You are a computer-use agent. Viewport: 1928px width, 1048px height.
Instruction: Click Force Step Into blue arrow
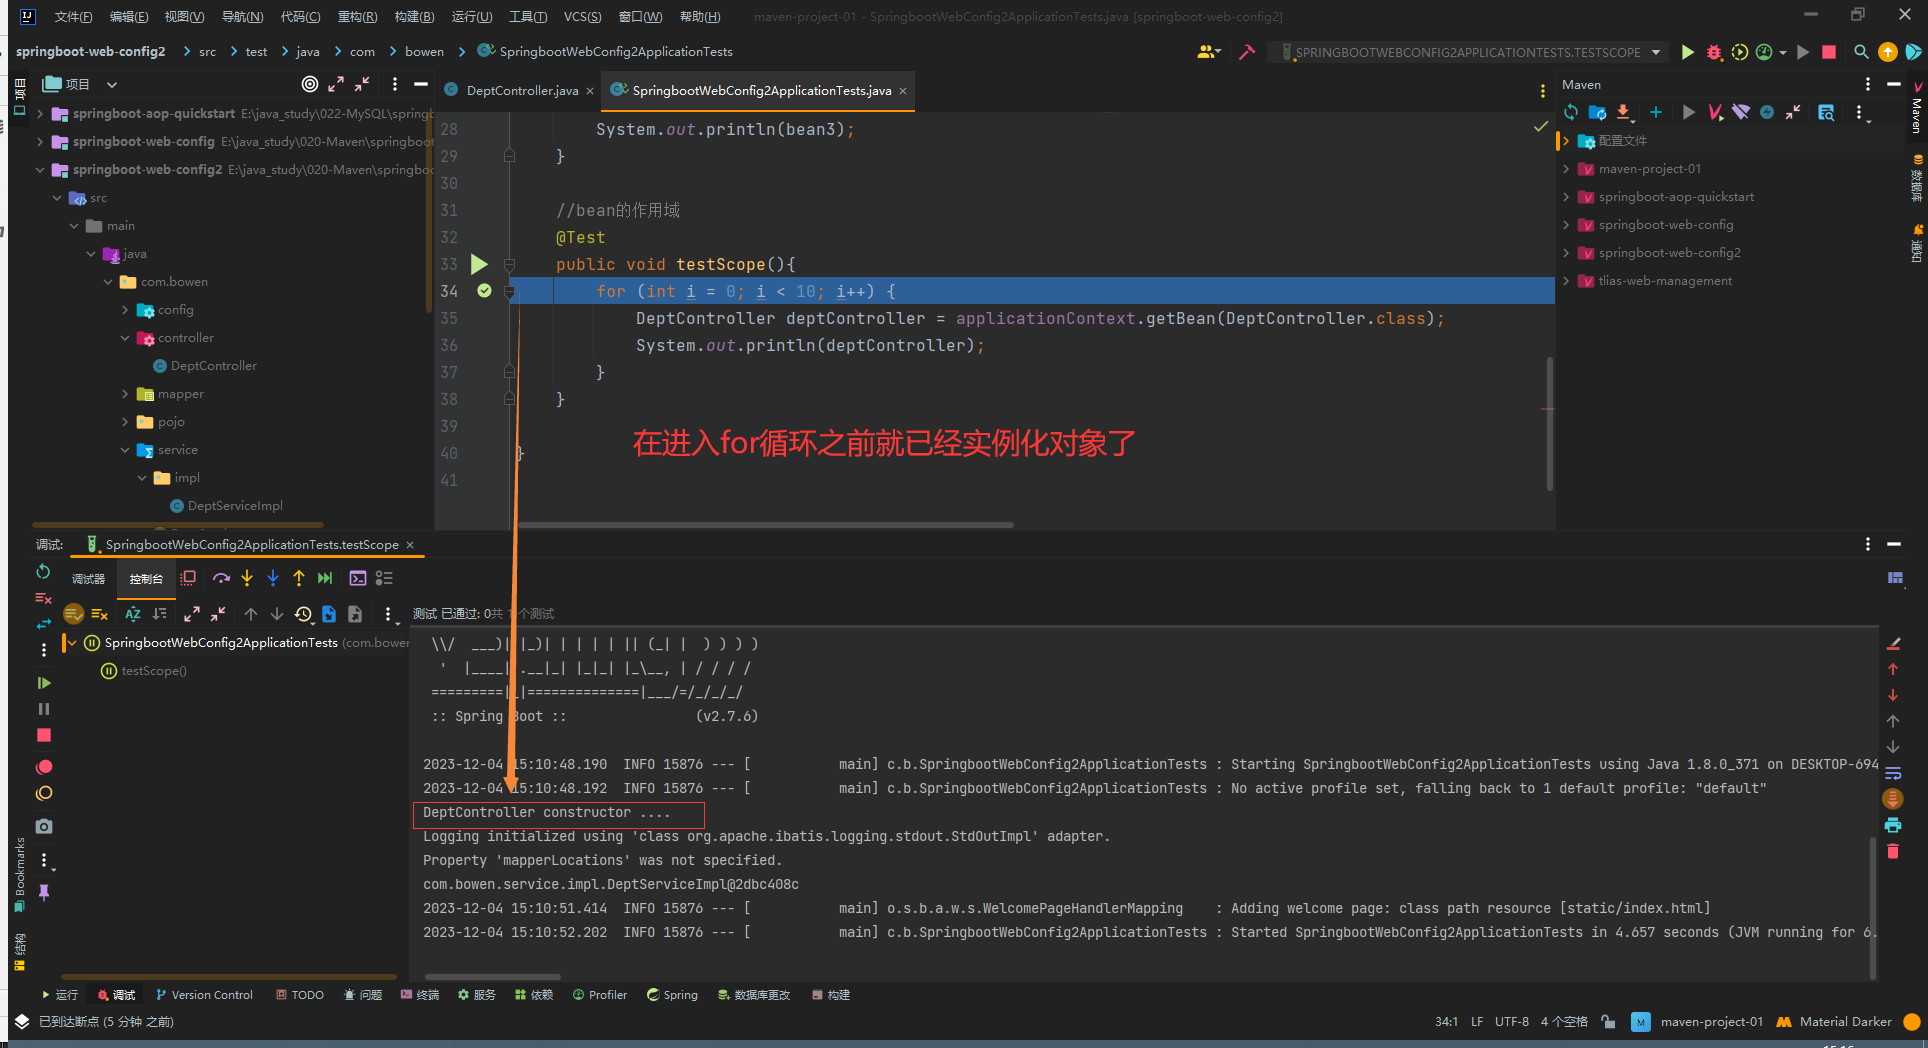click(273, 578)
